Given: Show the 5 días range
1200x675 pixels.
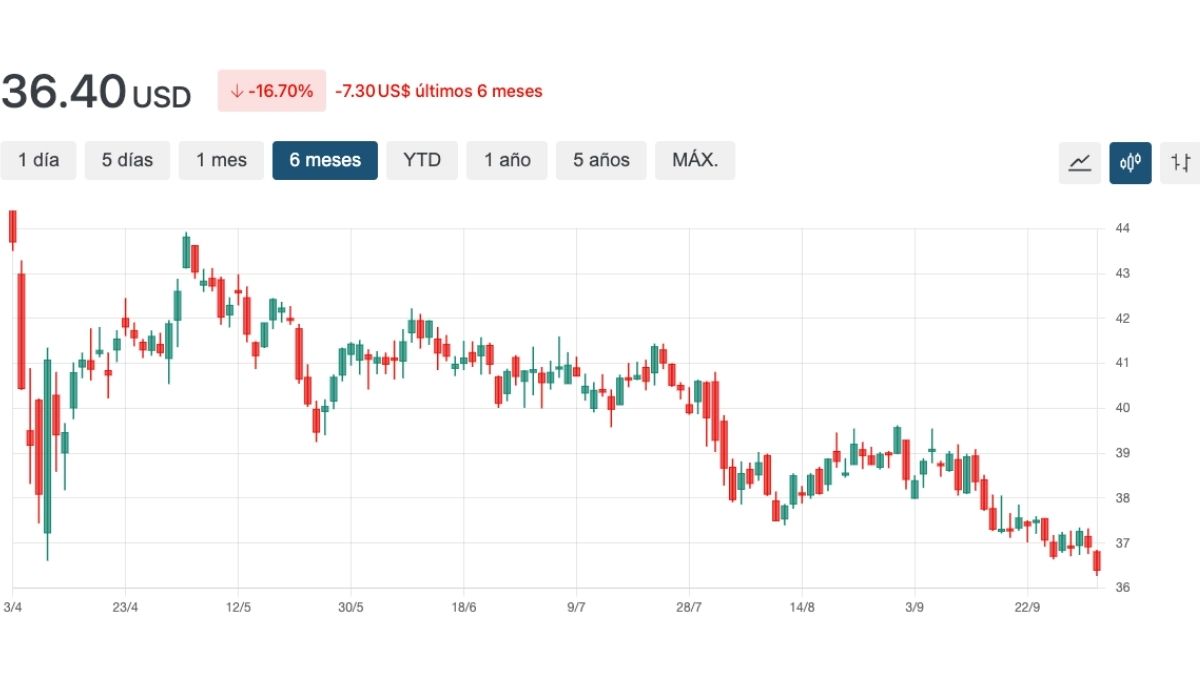Looking at the screenshot, I should (x=127, y=160).
